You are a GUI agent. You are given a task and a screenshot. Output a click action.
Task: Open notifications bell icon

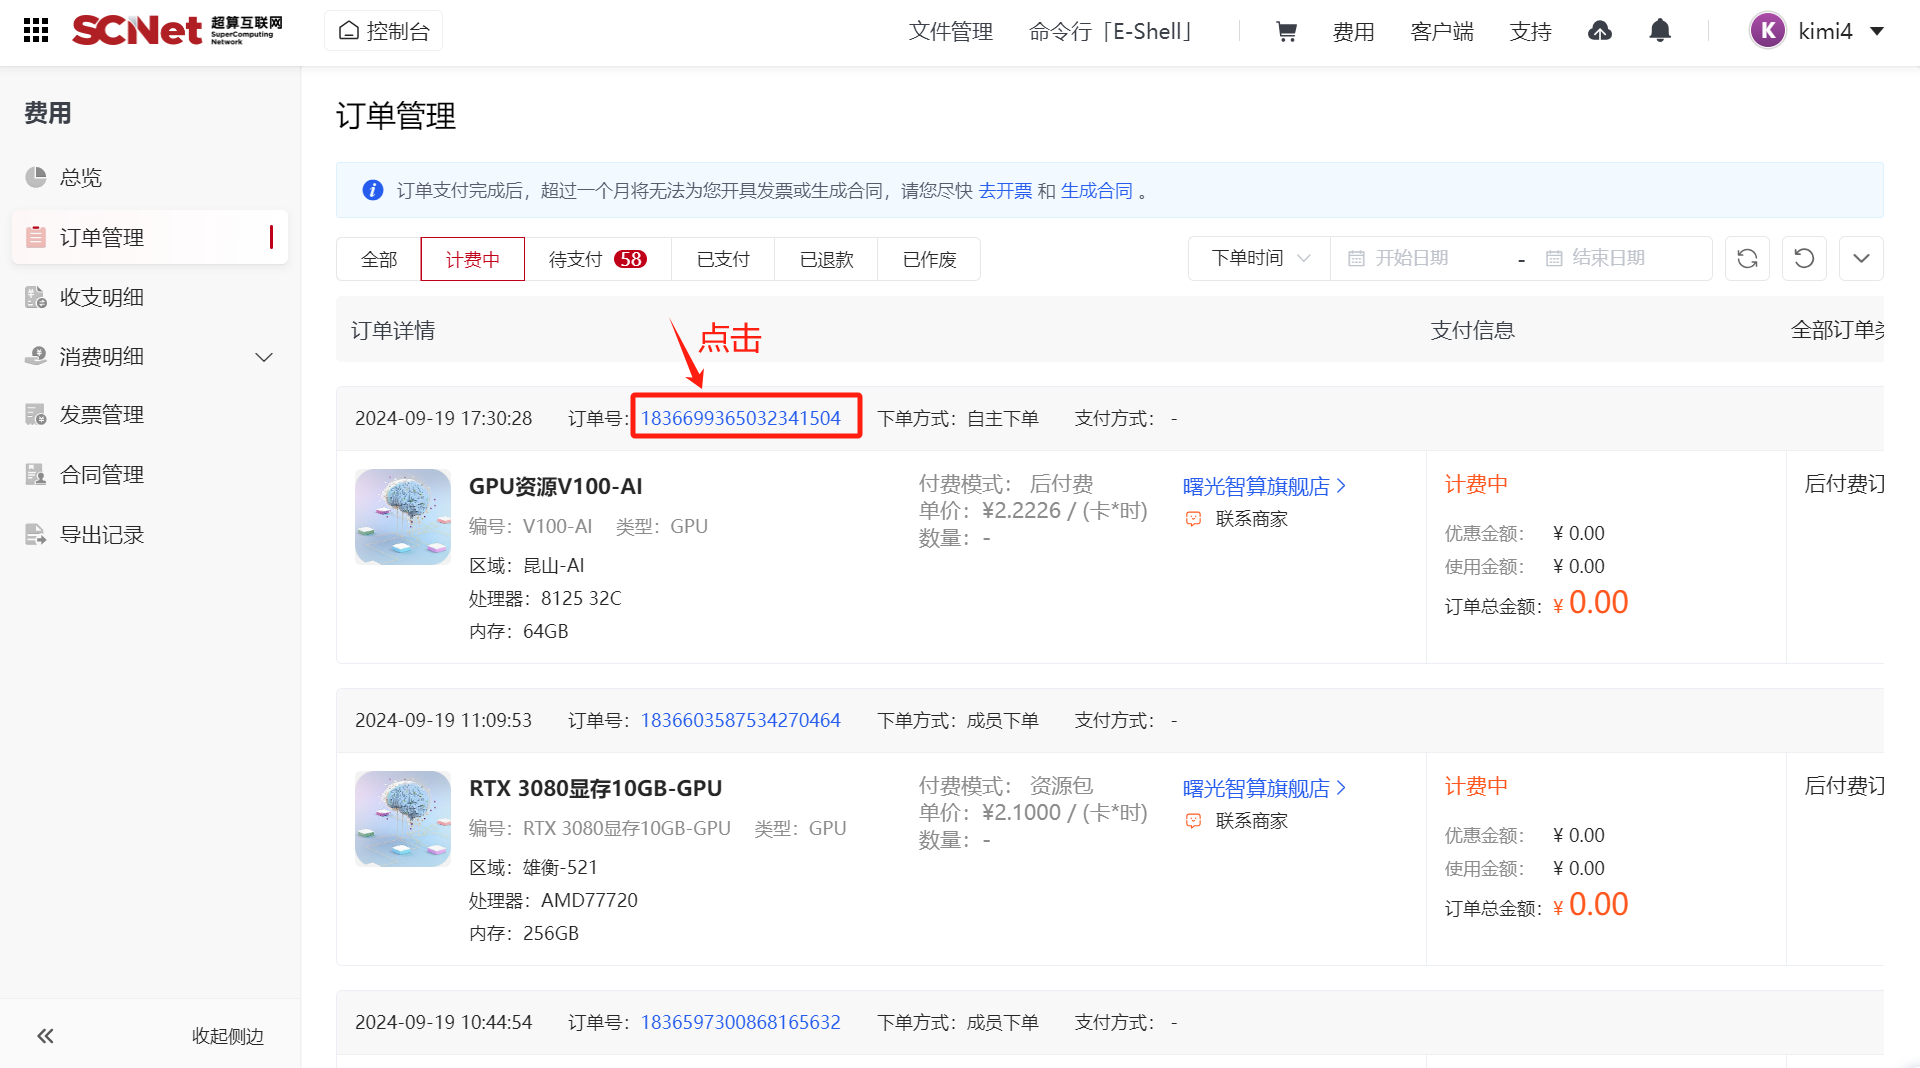(1660, 32)
